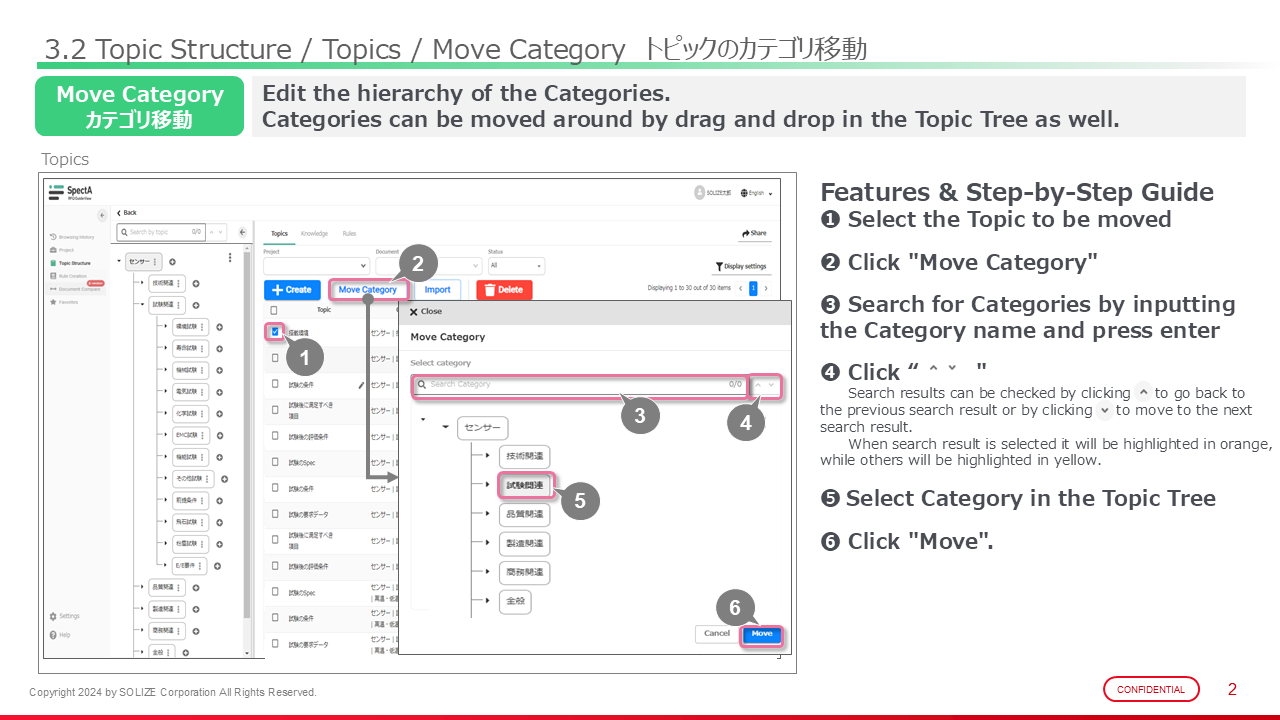Switch to the Knowledge tab
The width and height of the screenshot is (1280, 720).
pos(314,234)
